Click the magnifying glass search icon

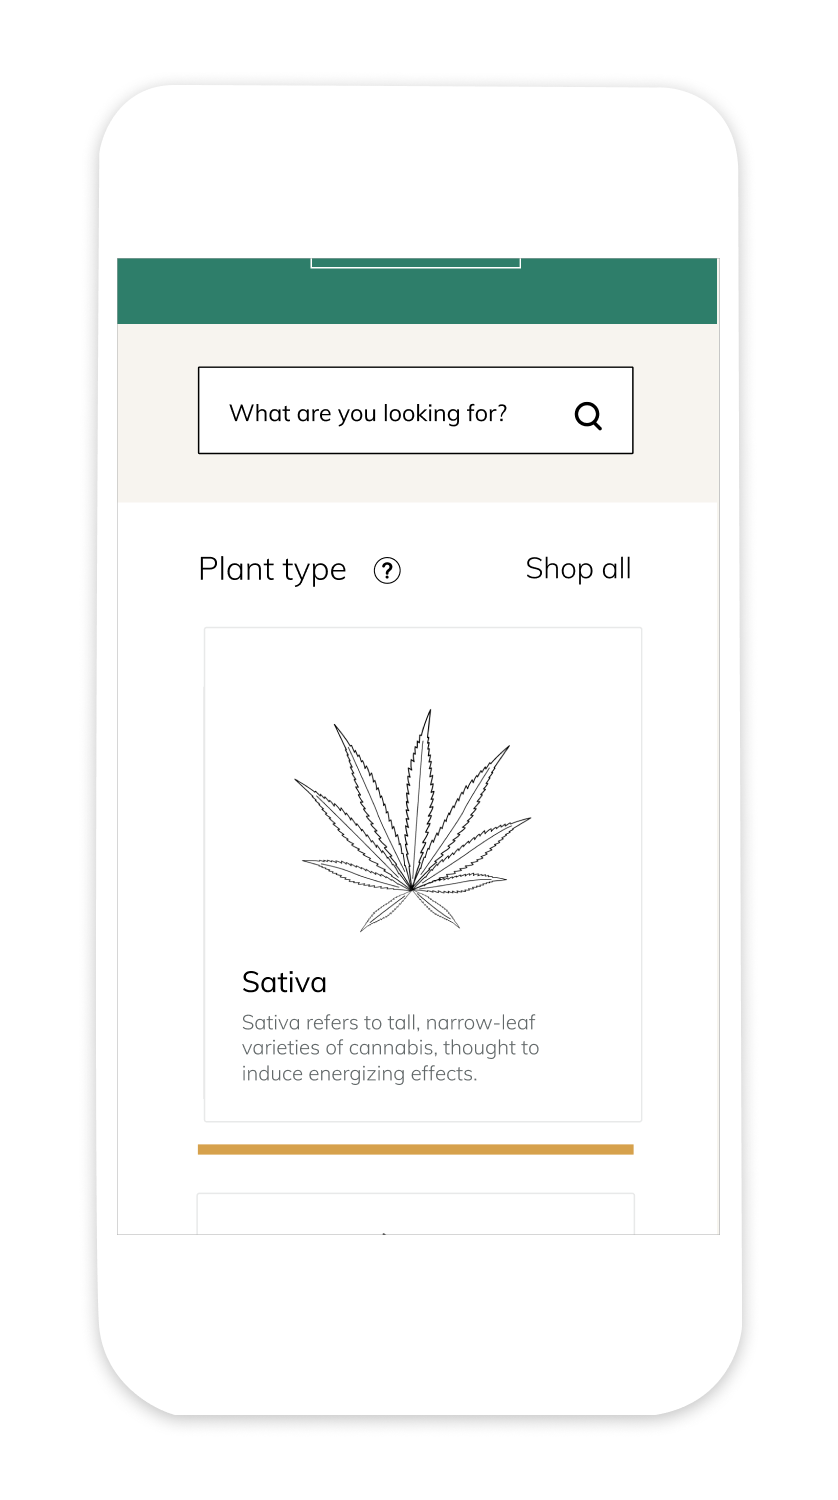click(x=589, y=415)
